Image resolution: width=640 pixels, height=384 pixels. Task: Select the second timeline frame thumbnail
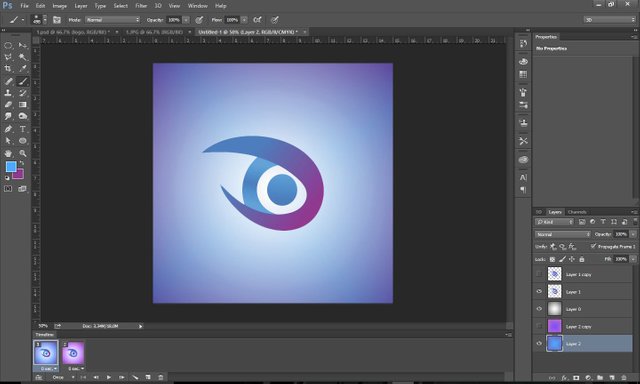click(x=73, y=353)
